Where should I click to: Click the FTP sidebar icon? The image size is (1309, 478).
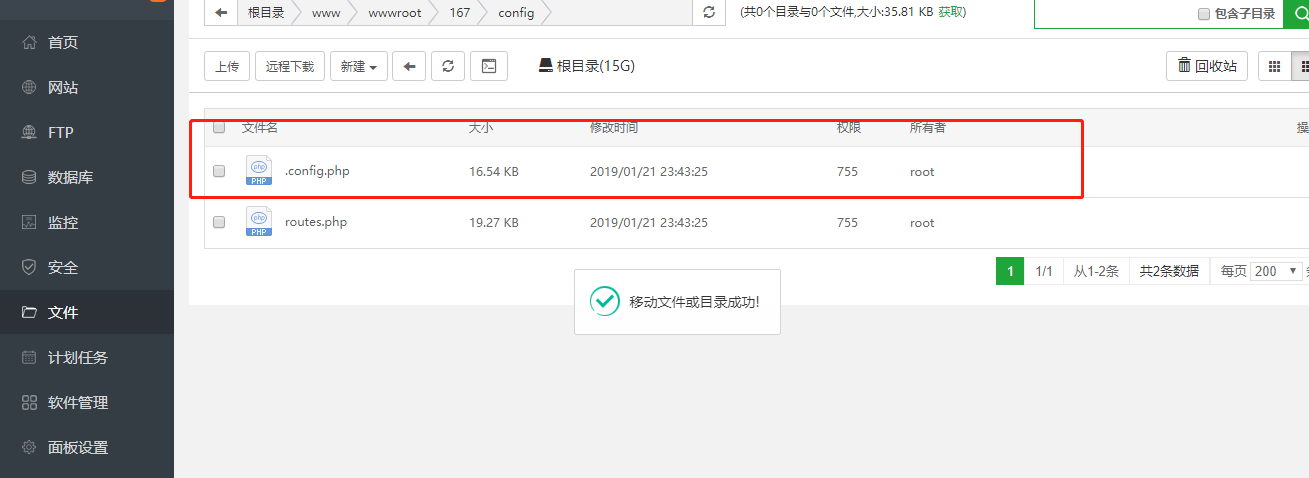tap(29, 132)
